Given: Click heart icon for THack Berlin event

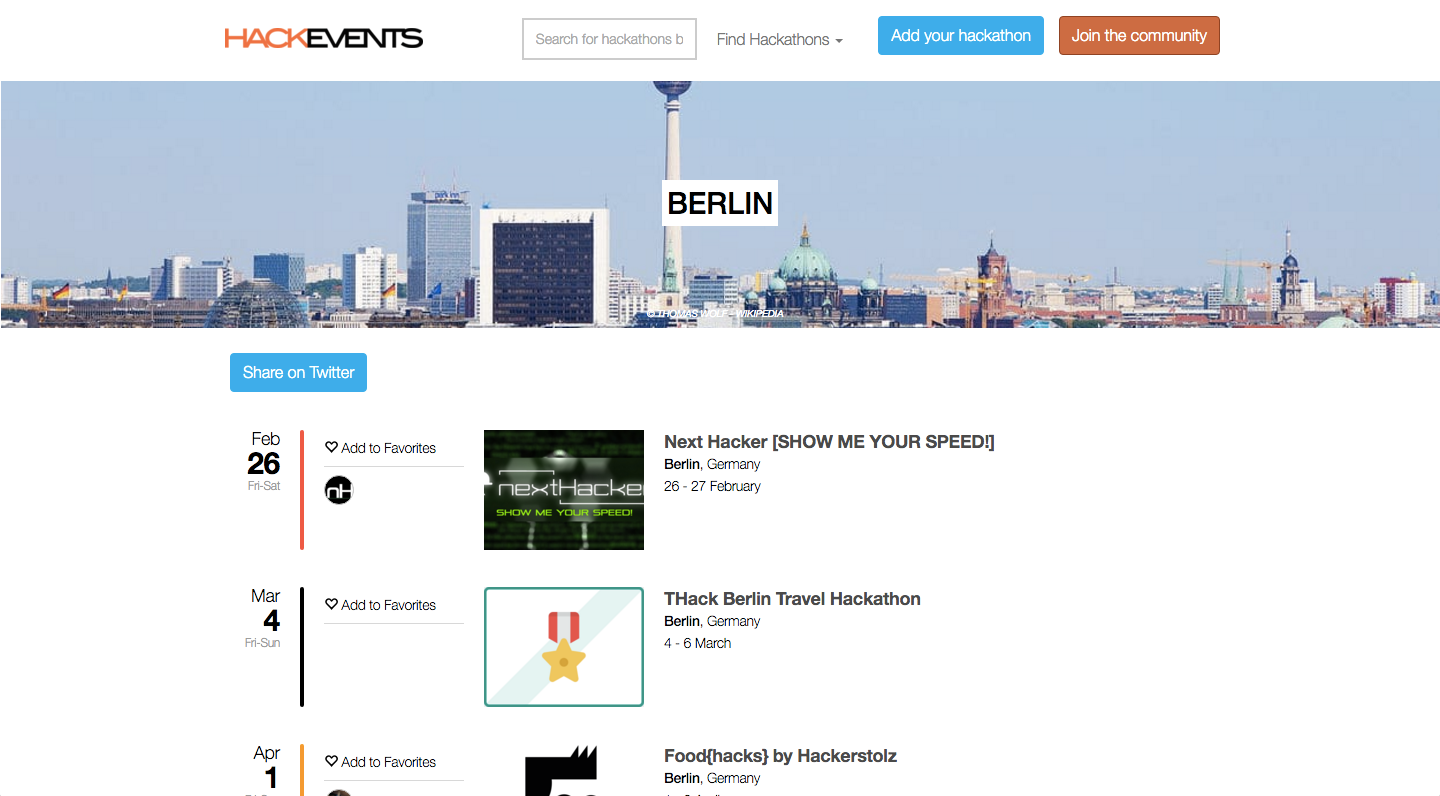Looking at the screenshot, I should click(331, 604).
